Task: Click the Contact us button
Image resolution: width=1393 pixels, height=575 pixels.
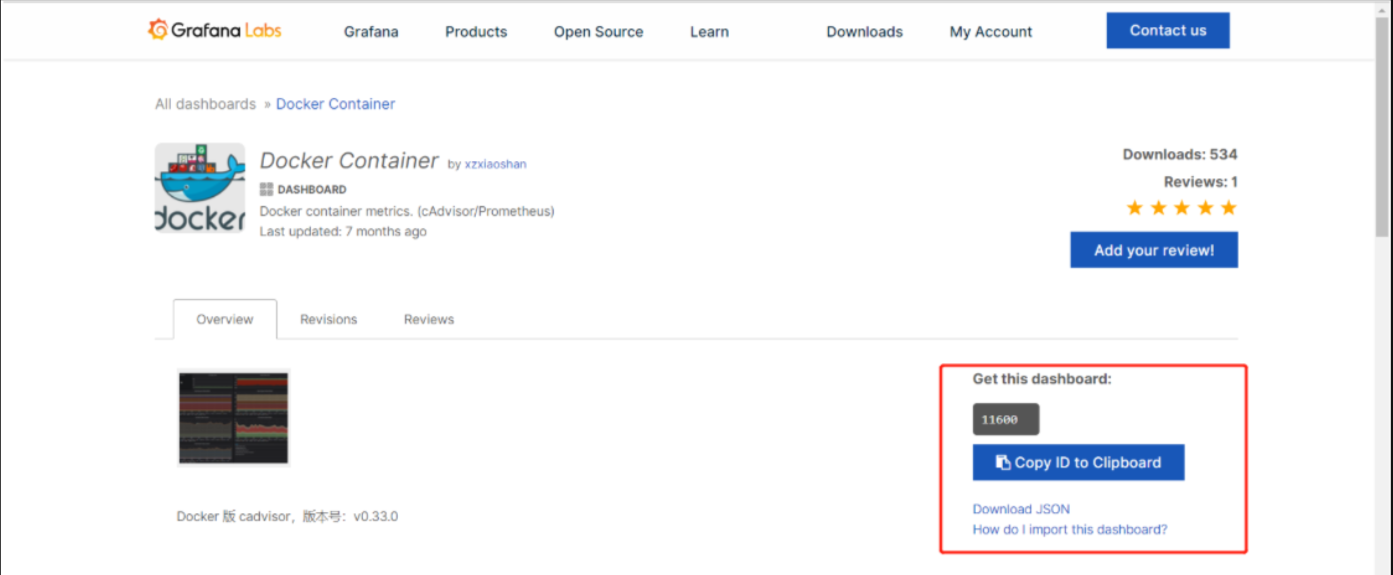Action: (x=1168, y=30)
